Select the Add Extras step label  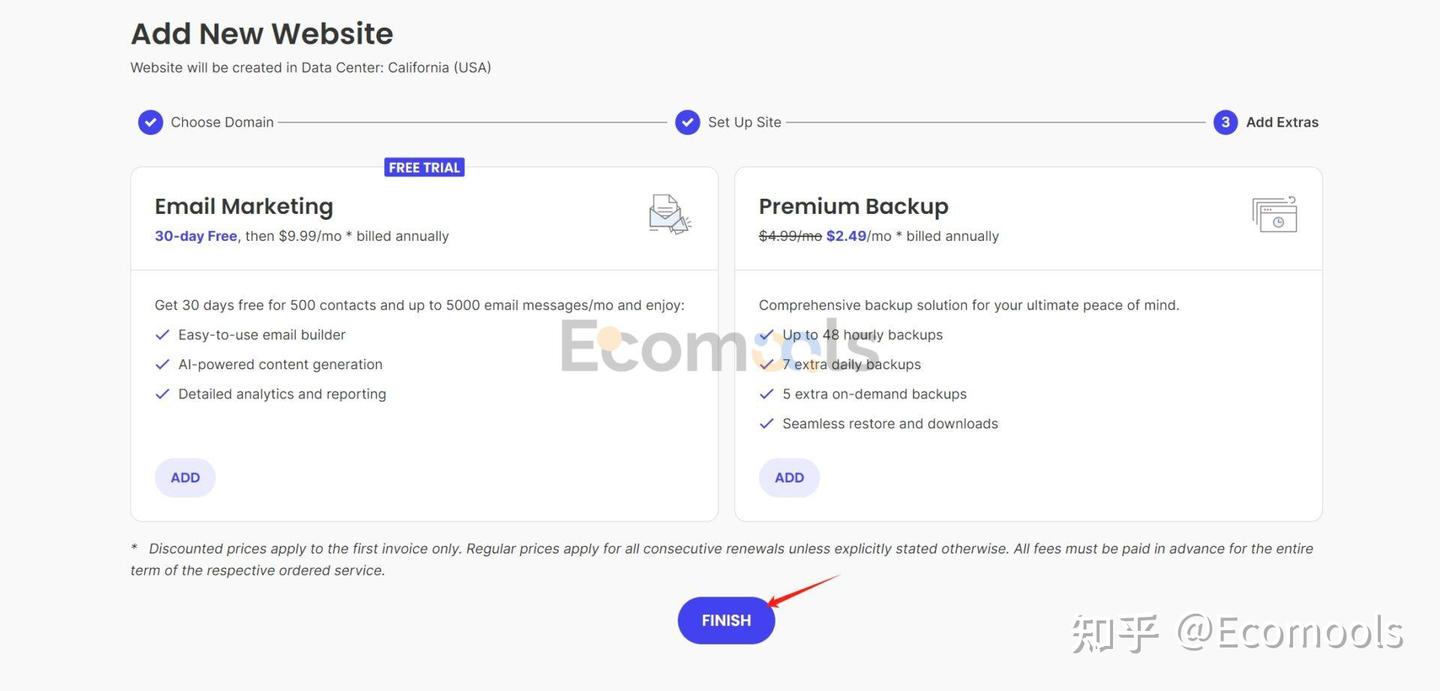(1282, 122)
